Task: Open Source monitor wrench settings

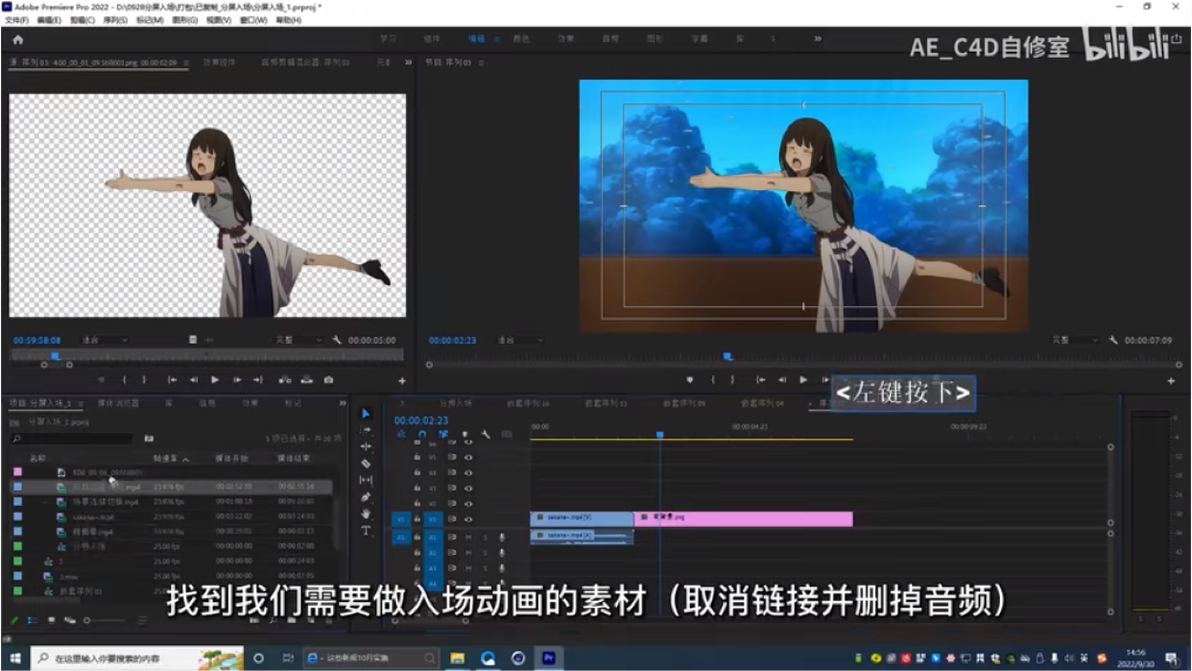Action: 337,340
